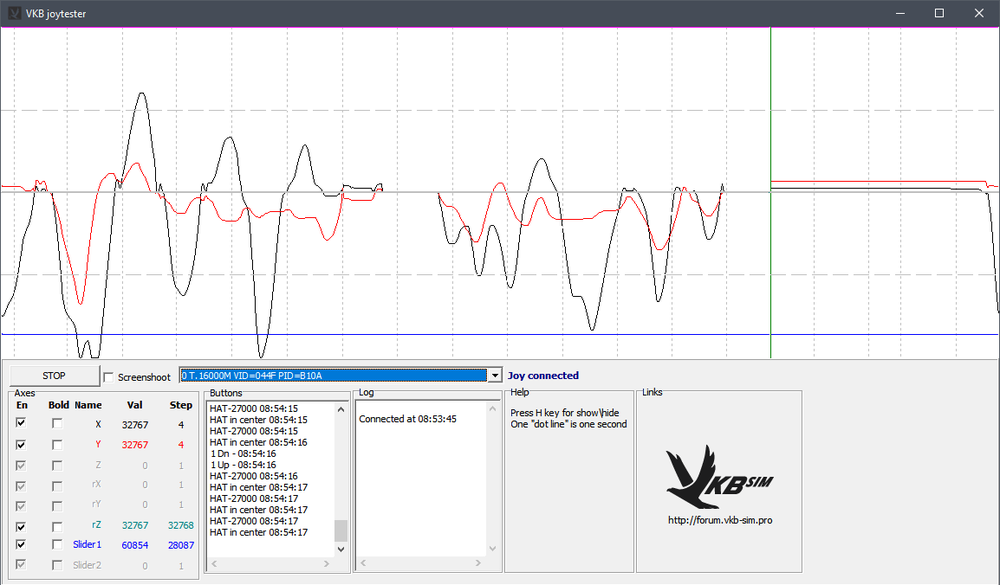1000x585 pixels.
Task: Disable the En checkbox for the X axis
Action: (x=22, y=423)
